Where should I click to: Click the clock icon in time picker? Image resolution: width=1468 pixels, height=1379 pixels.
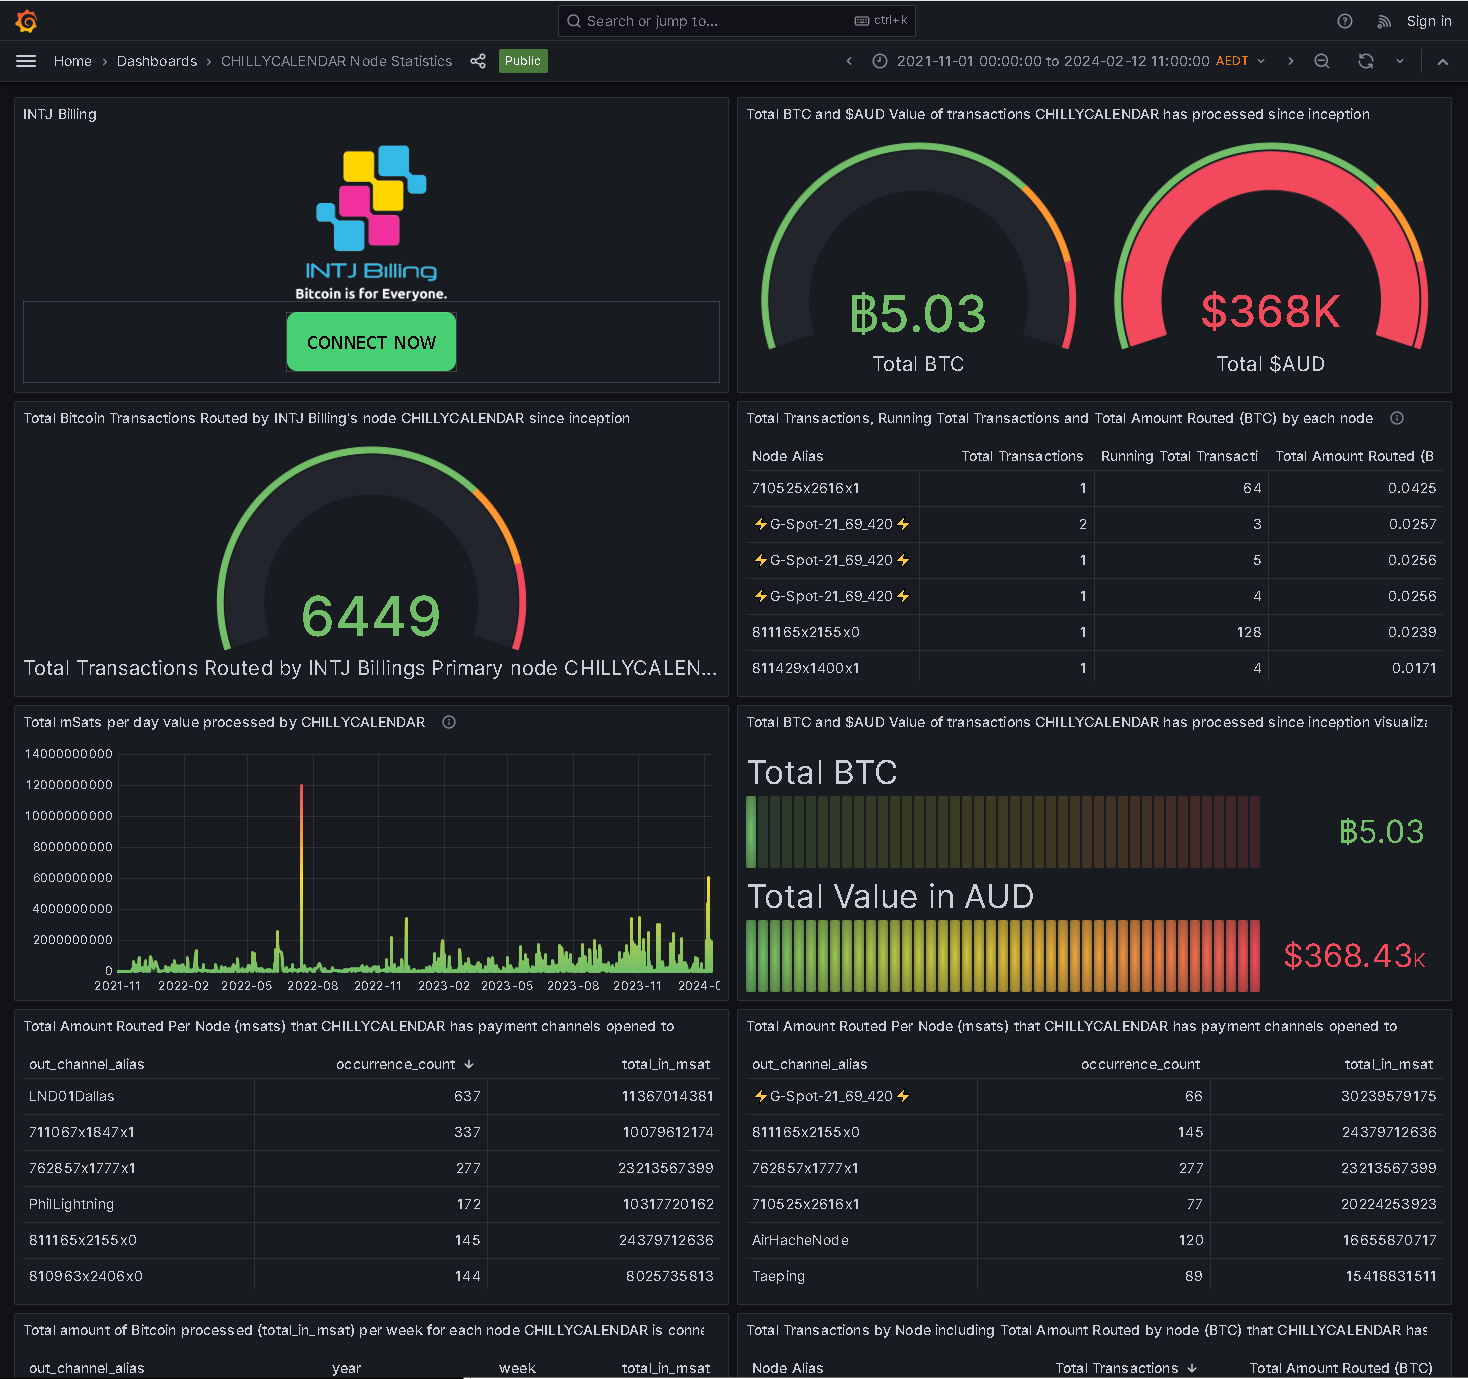[880, 61]
